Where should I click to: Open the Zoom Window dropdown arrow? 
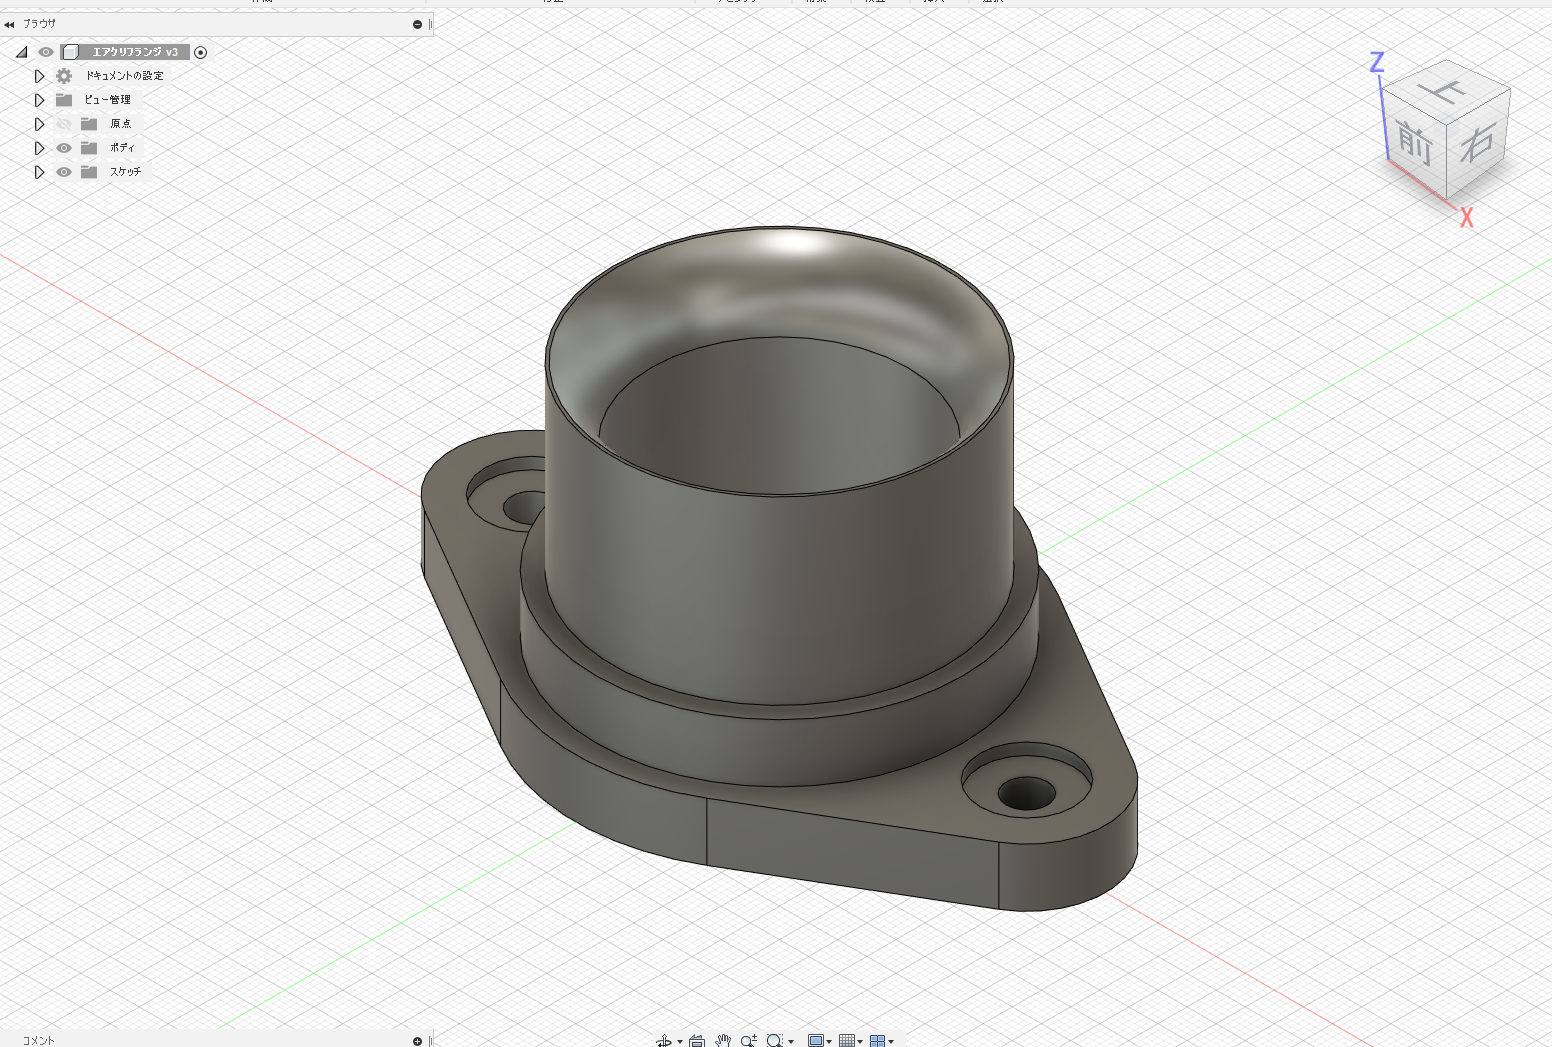click(x=791, y=1042)
